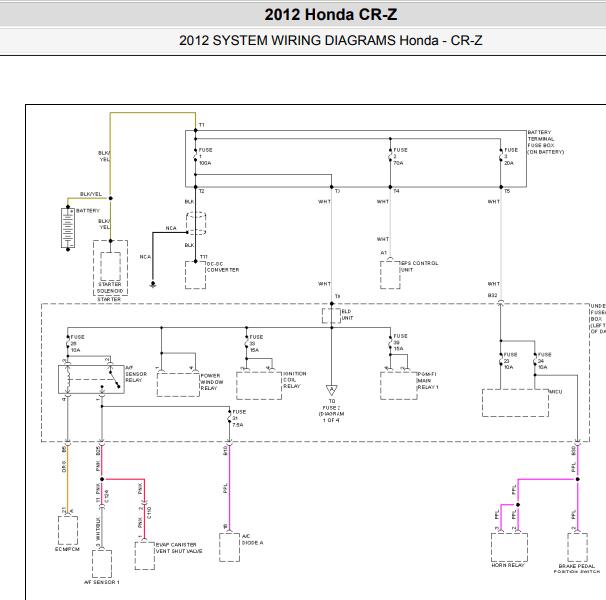Click the "T4" terminal label
The image size is (606, 600).
[x=396, y=191]
